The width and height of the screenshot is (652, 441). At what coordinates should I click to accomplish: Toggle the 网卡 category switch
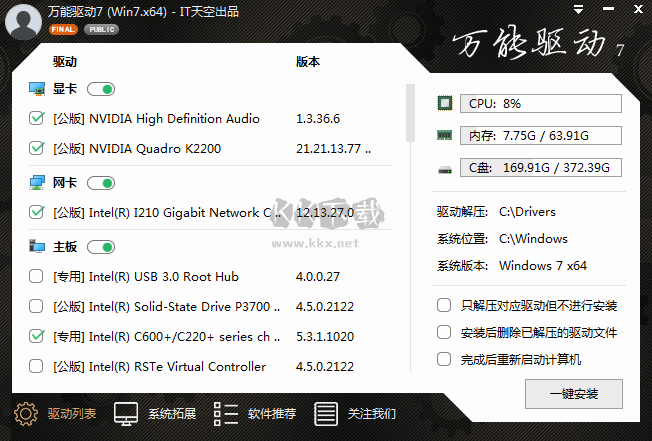pos(101,183)
